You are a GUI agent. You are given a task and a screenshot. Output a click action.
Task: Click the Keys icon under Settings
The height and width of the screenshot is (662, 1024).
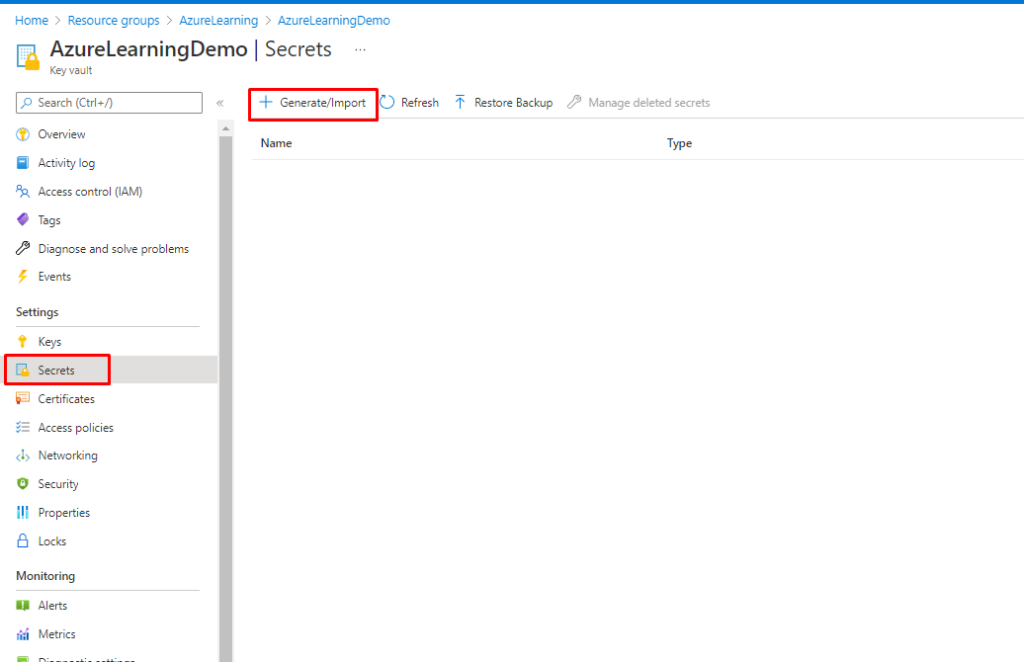point(23,341)
